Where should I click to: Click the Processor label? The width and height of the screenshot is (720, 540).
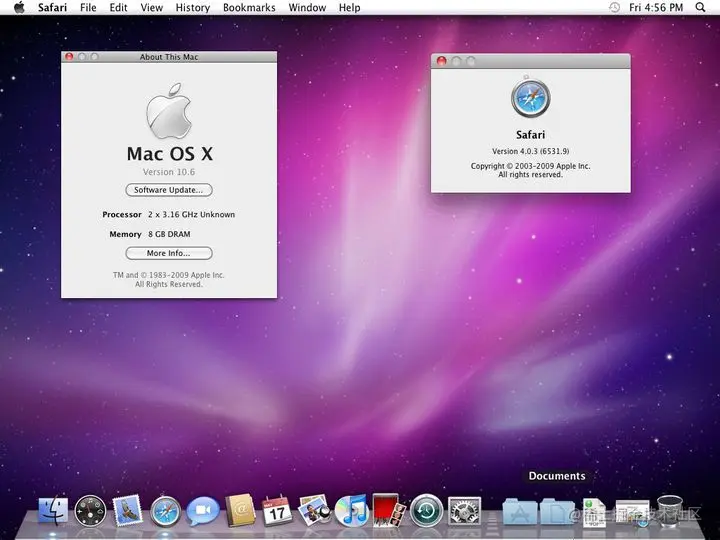(x=122, y=214)
